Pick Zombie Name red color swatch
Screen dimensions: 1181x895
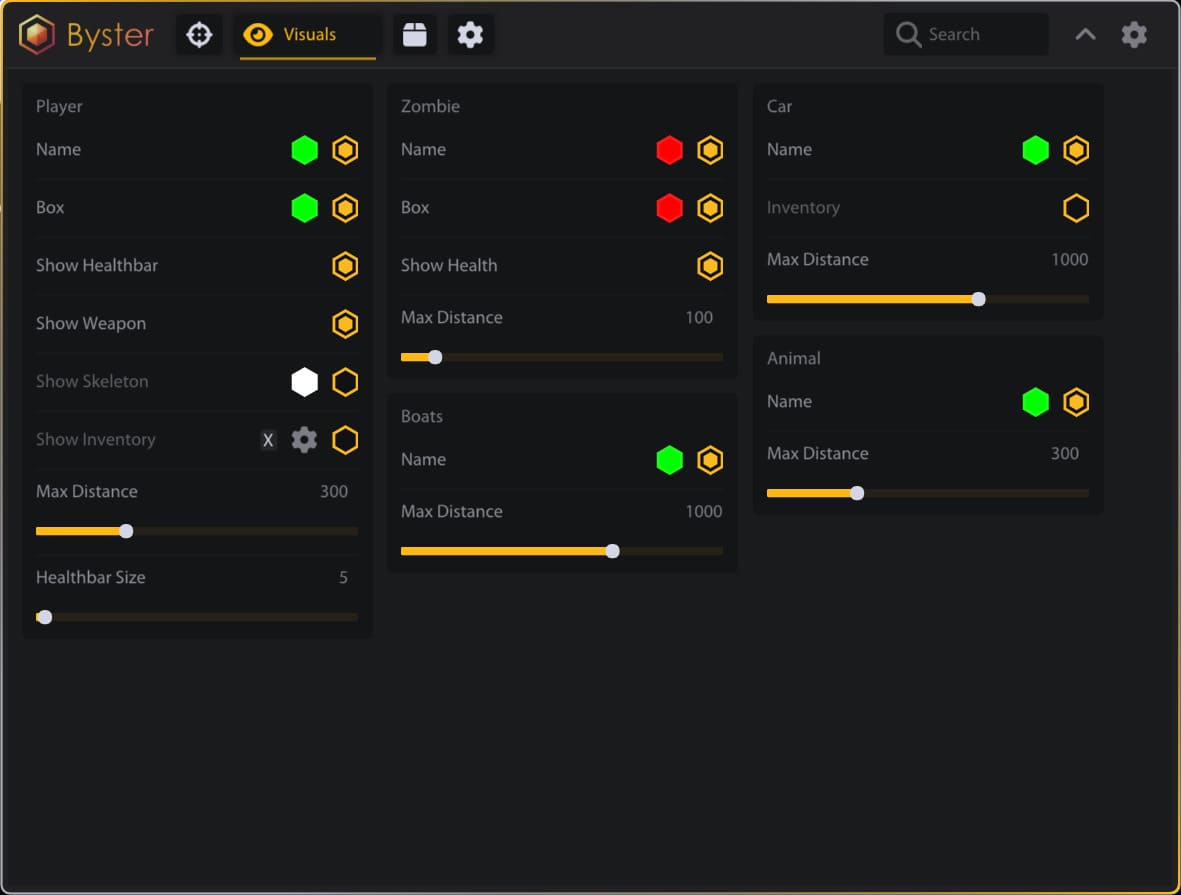(x=669, y=150)
